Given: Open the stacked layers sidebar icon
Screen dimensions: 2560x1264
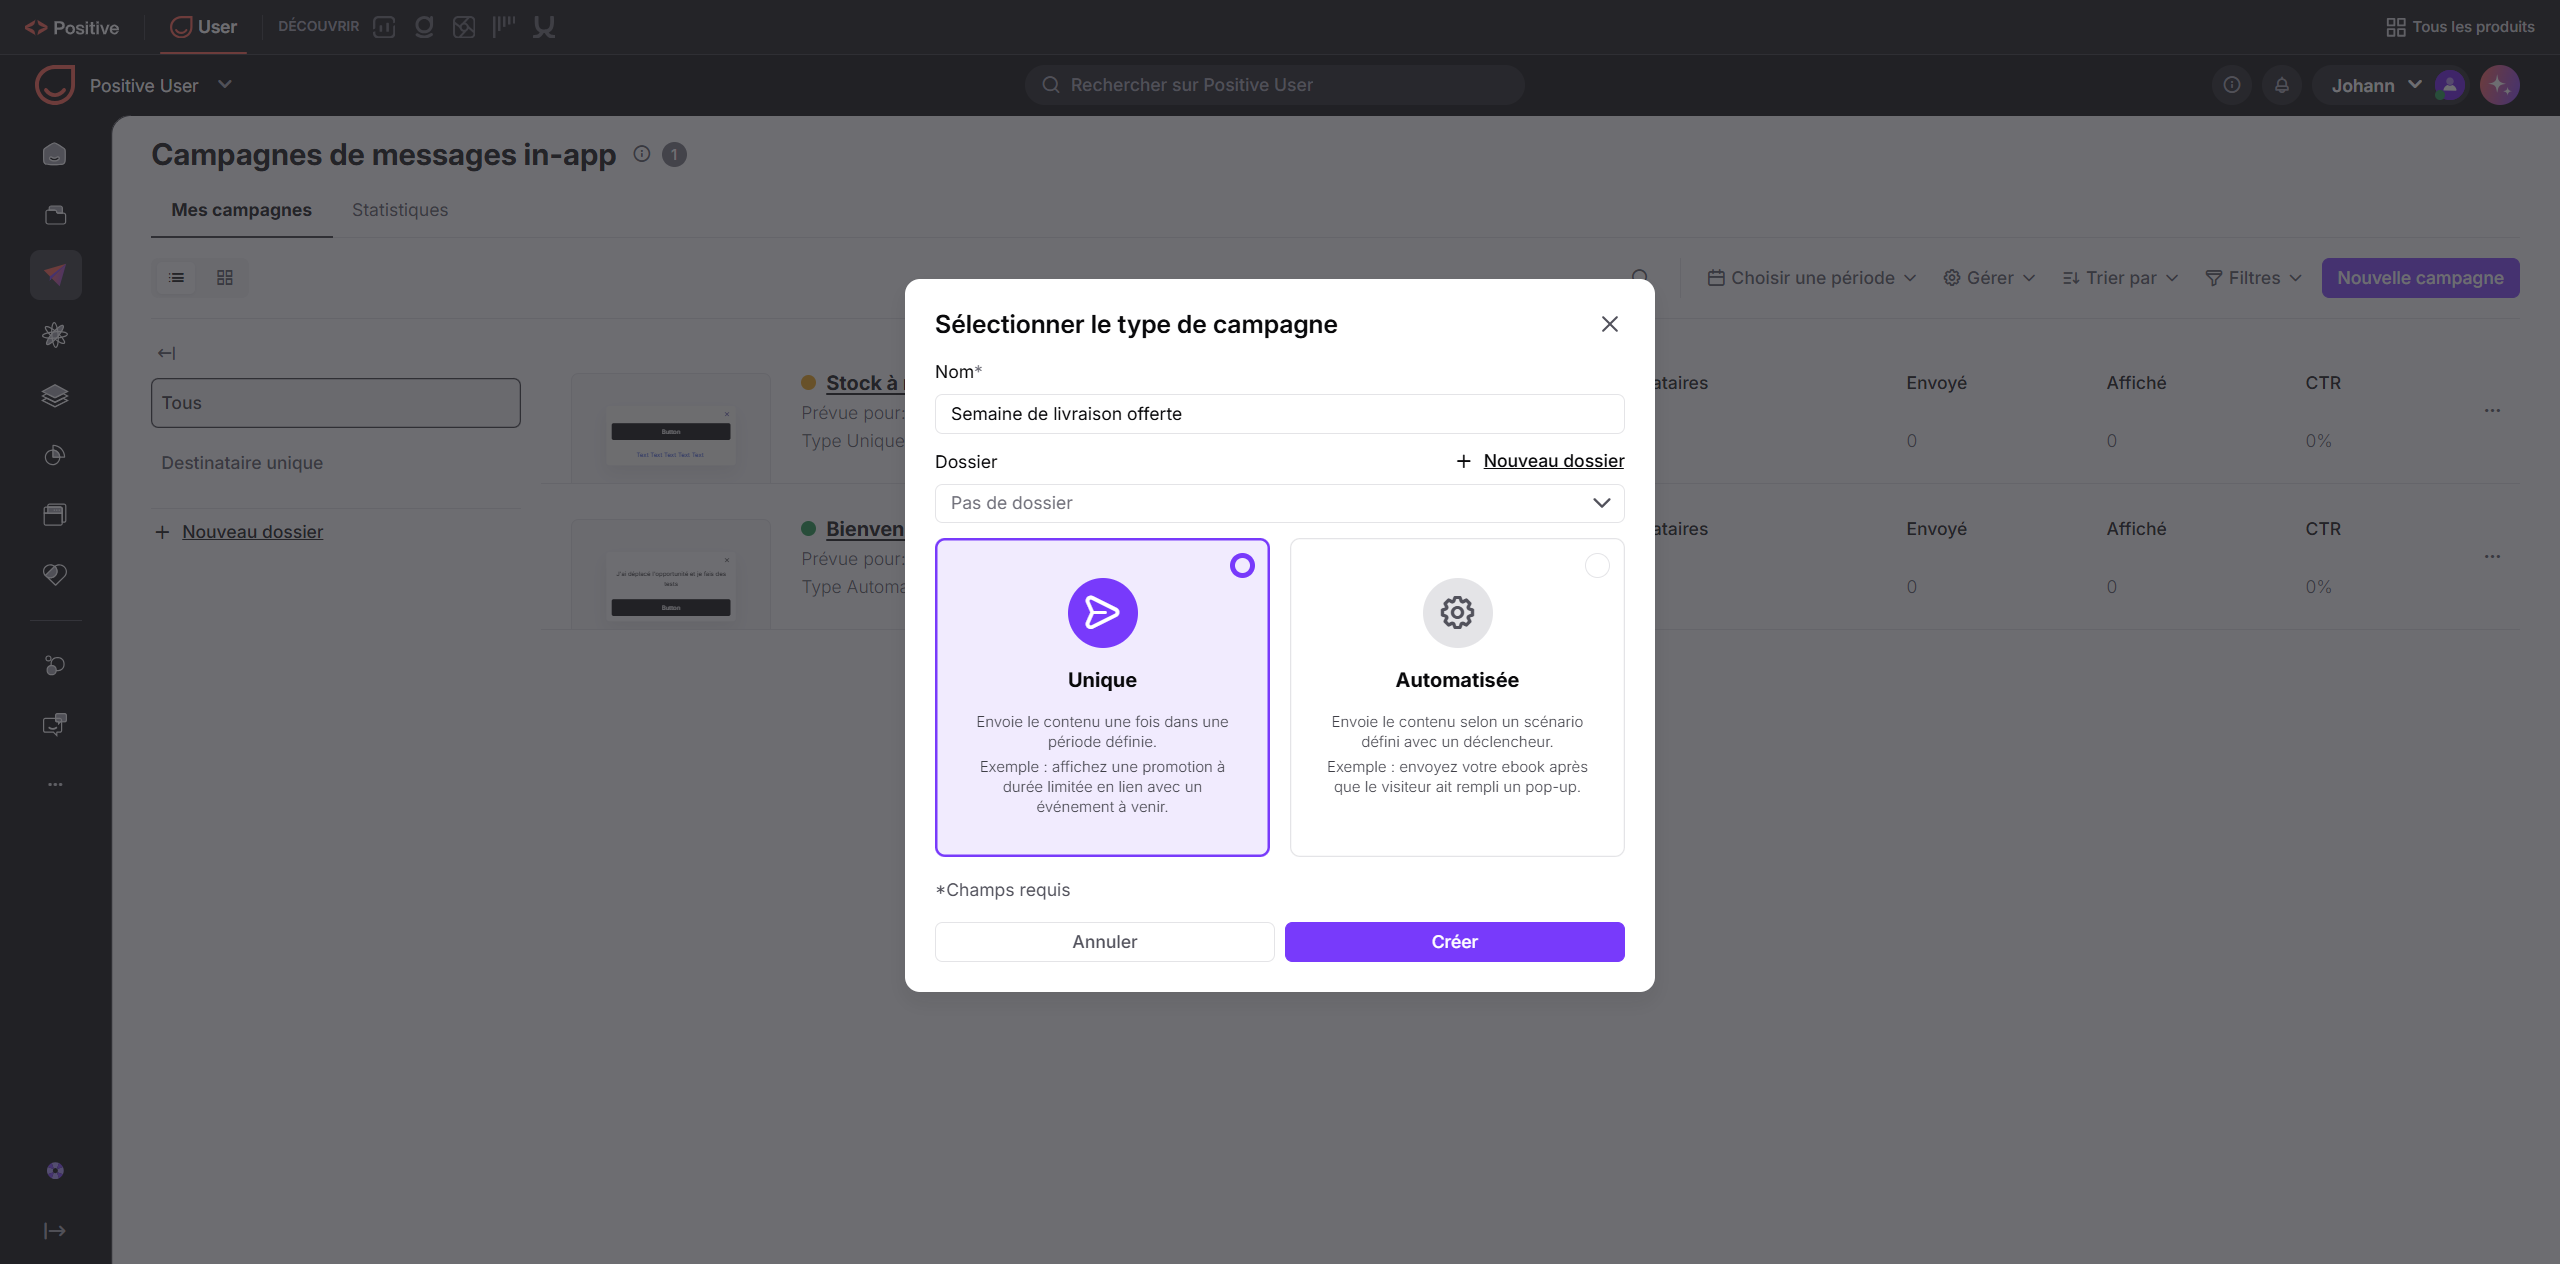Looking at the screenshot, I should click(55, 395).
